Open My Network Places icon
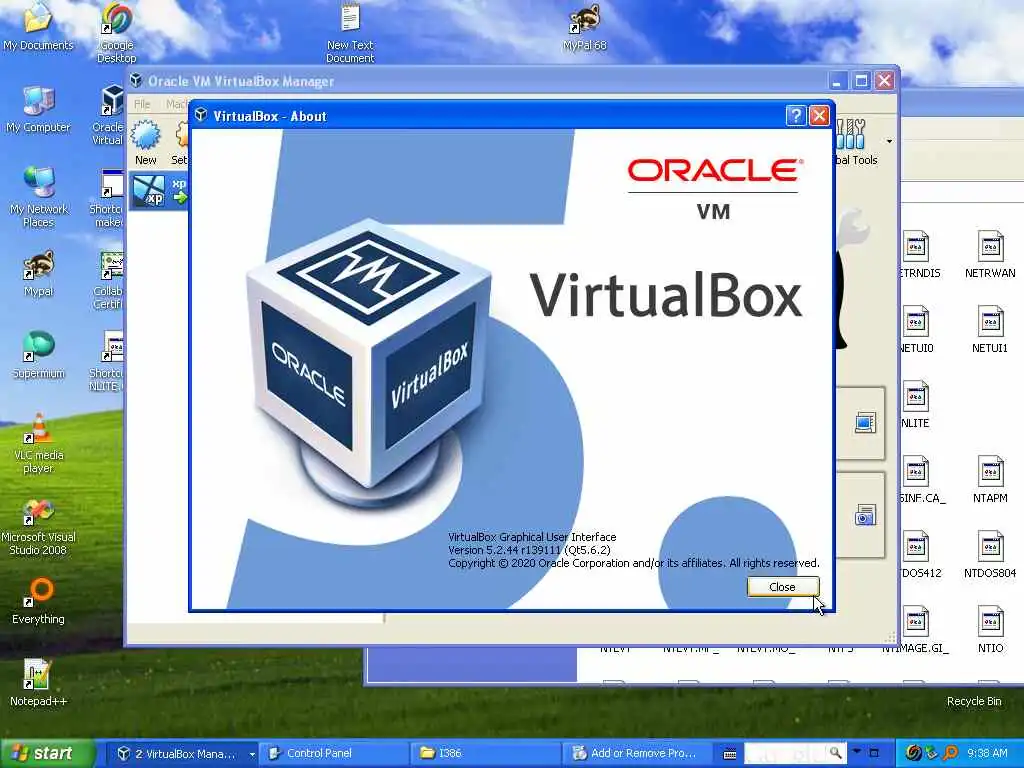This screenshot has width=1024, height=768. 38,197
